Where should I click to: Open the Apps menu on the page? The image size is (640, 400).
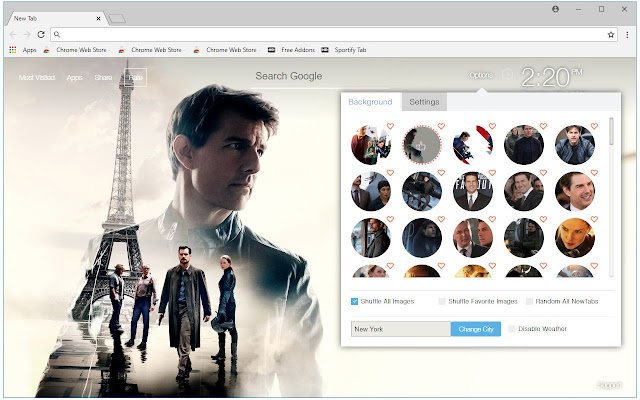(74, 78)
